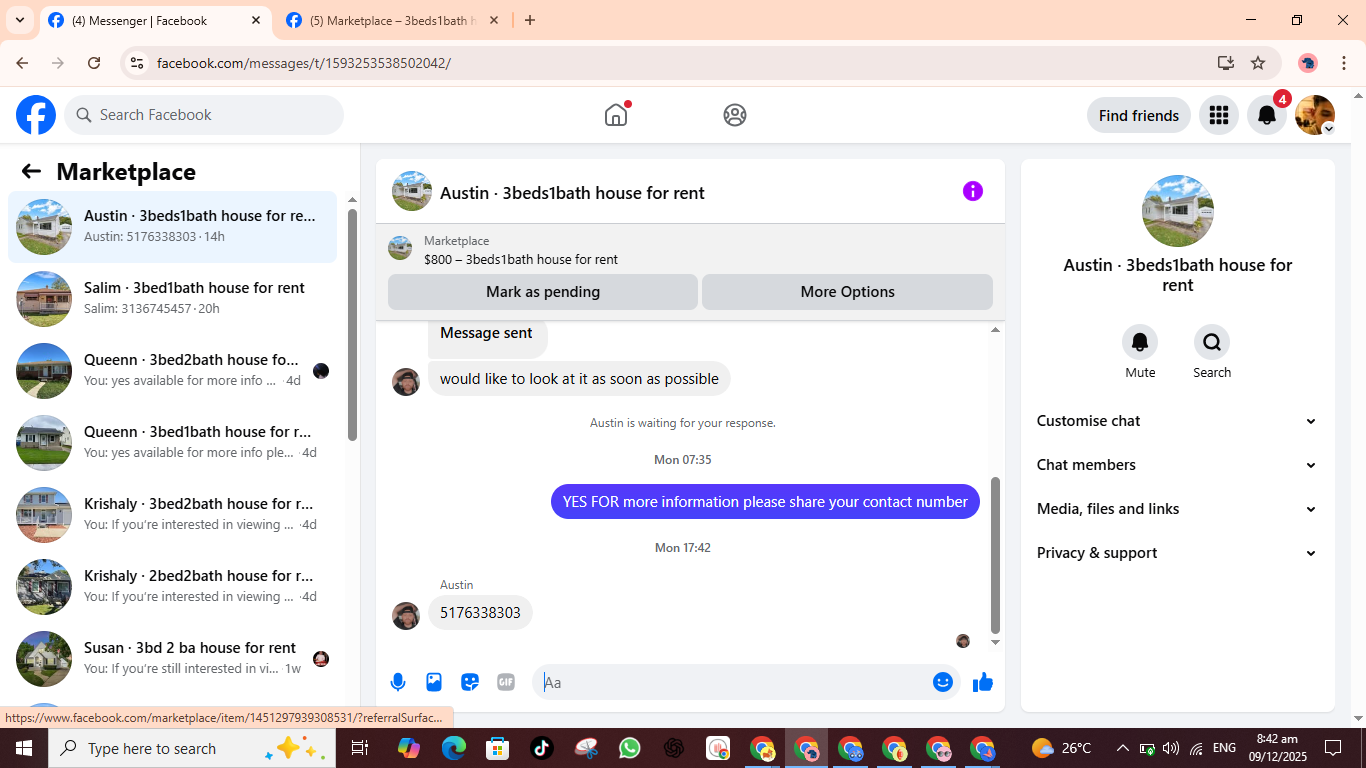
Task: Click the Search Facebook field
Action: [204, 115]
